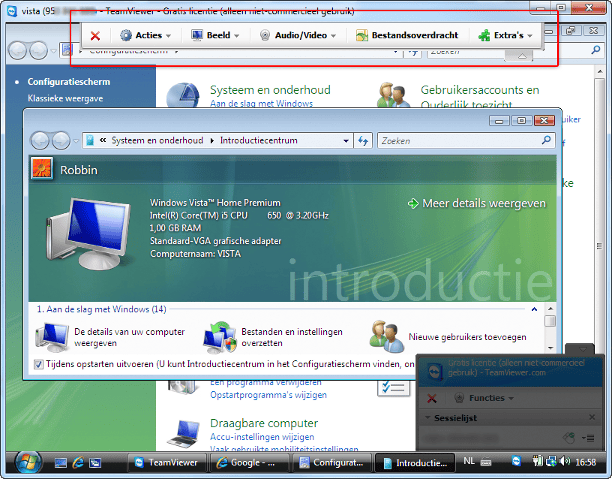612x479 pixels.
Task: Open Systeem en onderhoud category
Action: (x=270, y=90)
